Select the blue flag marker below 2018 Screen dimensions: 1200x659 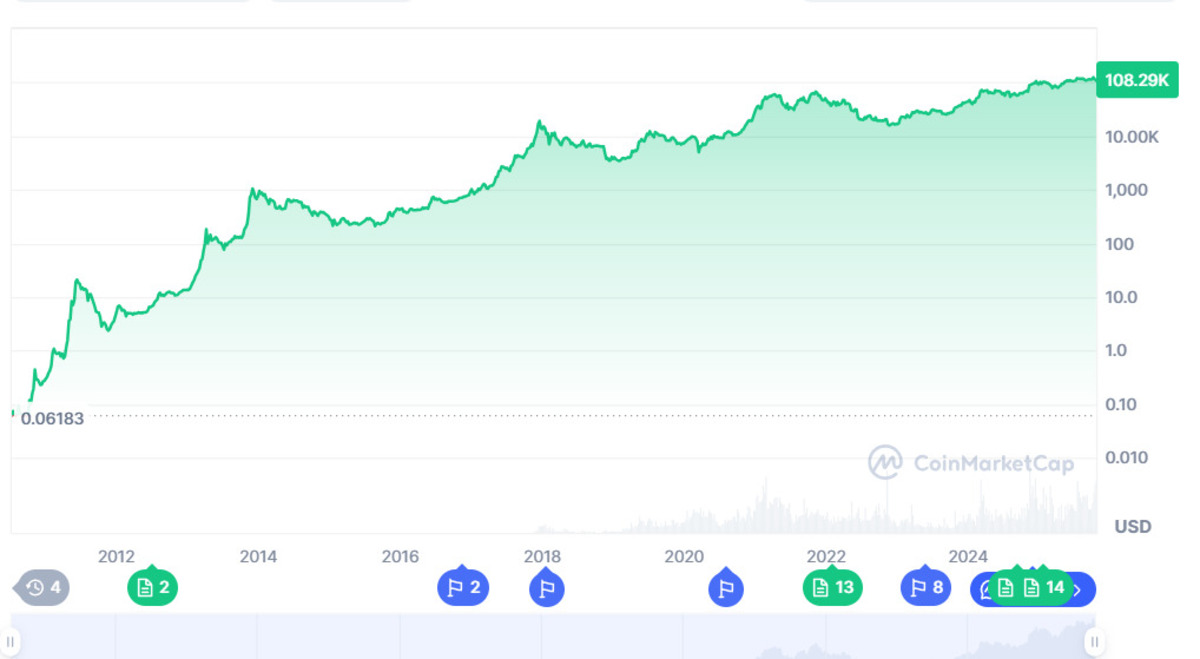(x=547, y=589)
